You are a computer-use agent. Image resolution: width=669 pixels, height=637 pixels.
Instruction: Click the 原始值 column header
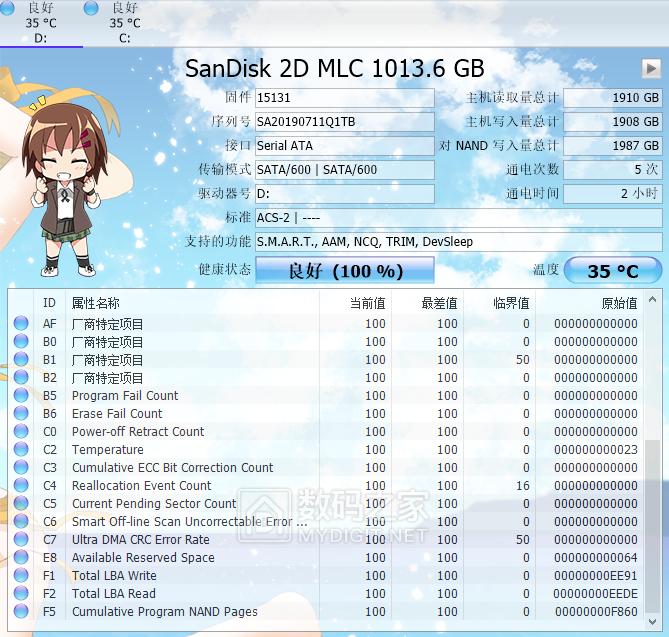pos(589,303)
